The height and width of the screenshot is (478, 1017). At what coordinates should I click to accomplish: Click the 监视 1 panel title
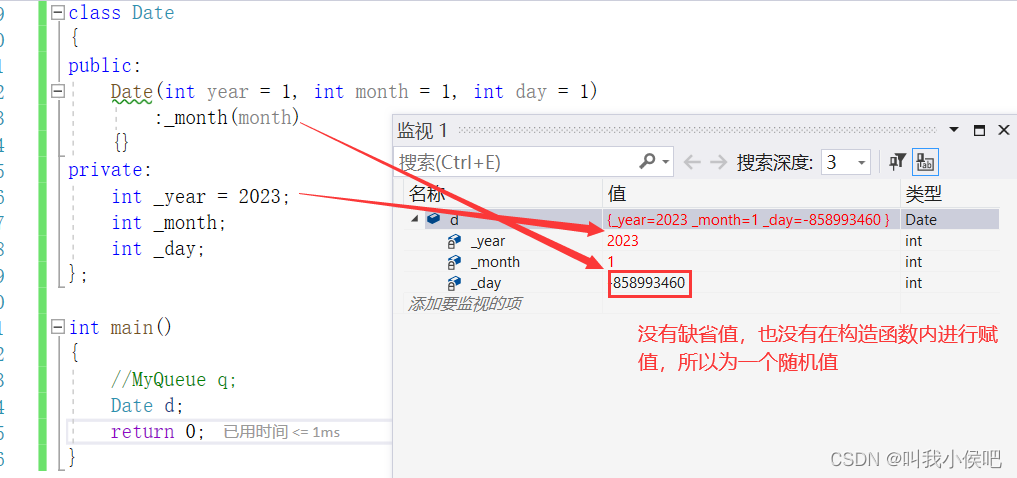coord(422,130)
